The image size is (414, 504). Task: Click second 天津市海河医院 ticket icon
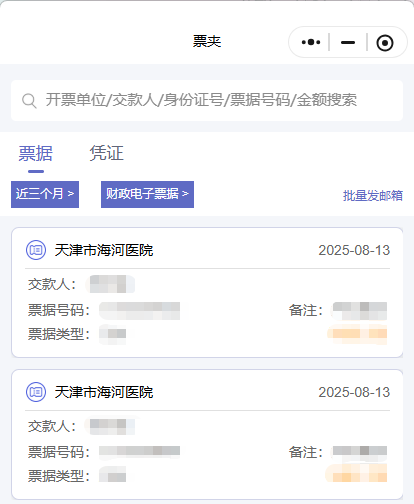[36, 392]
